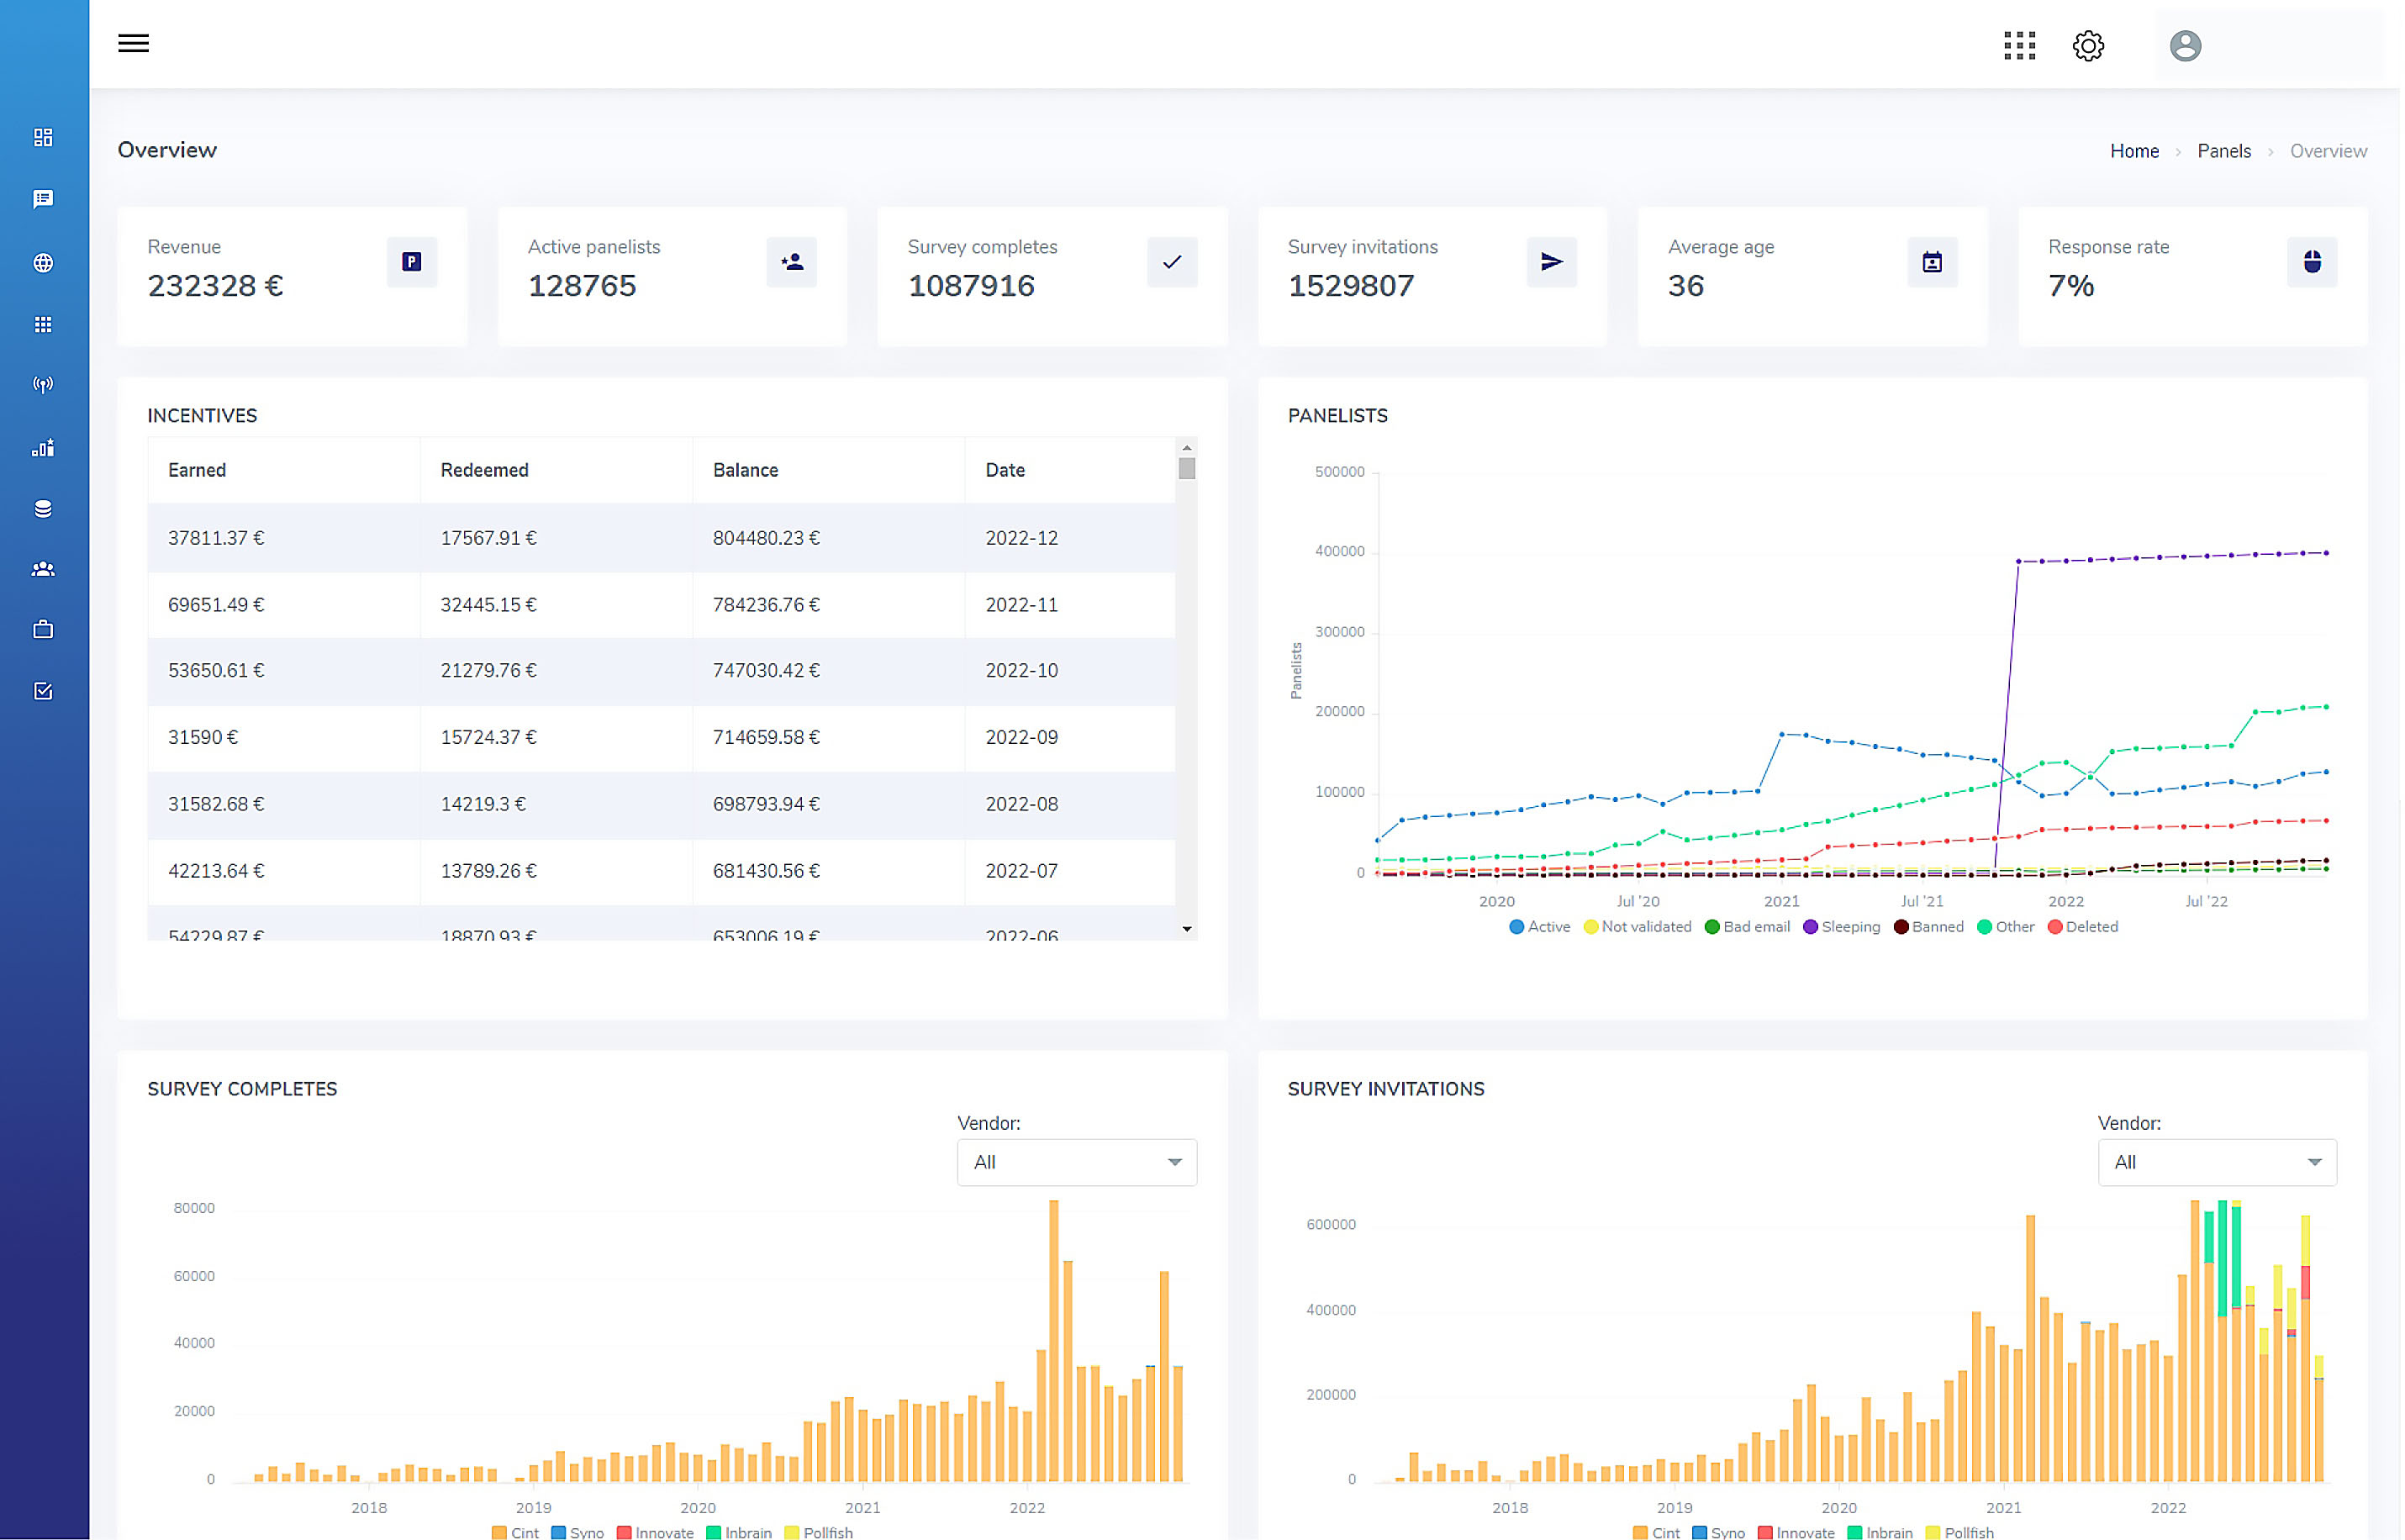Go to Home breadcrumb
Image resolution: width=2405 pixels, height=1540 pixels.
coord(2136,151)
